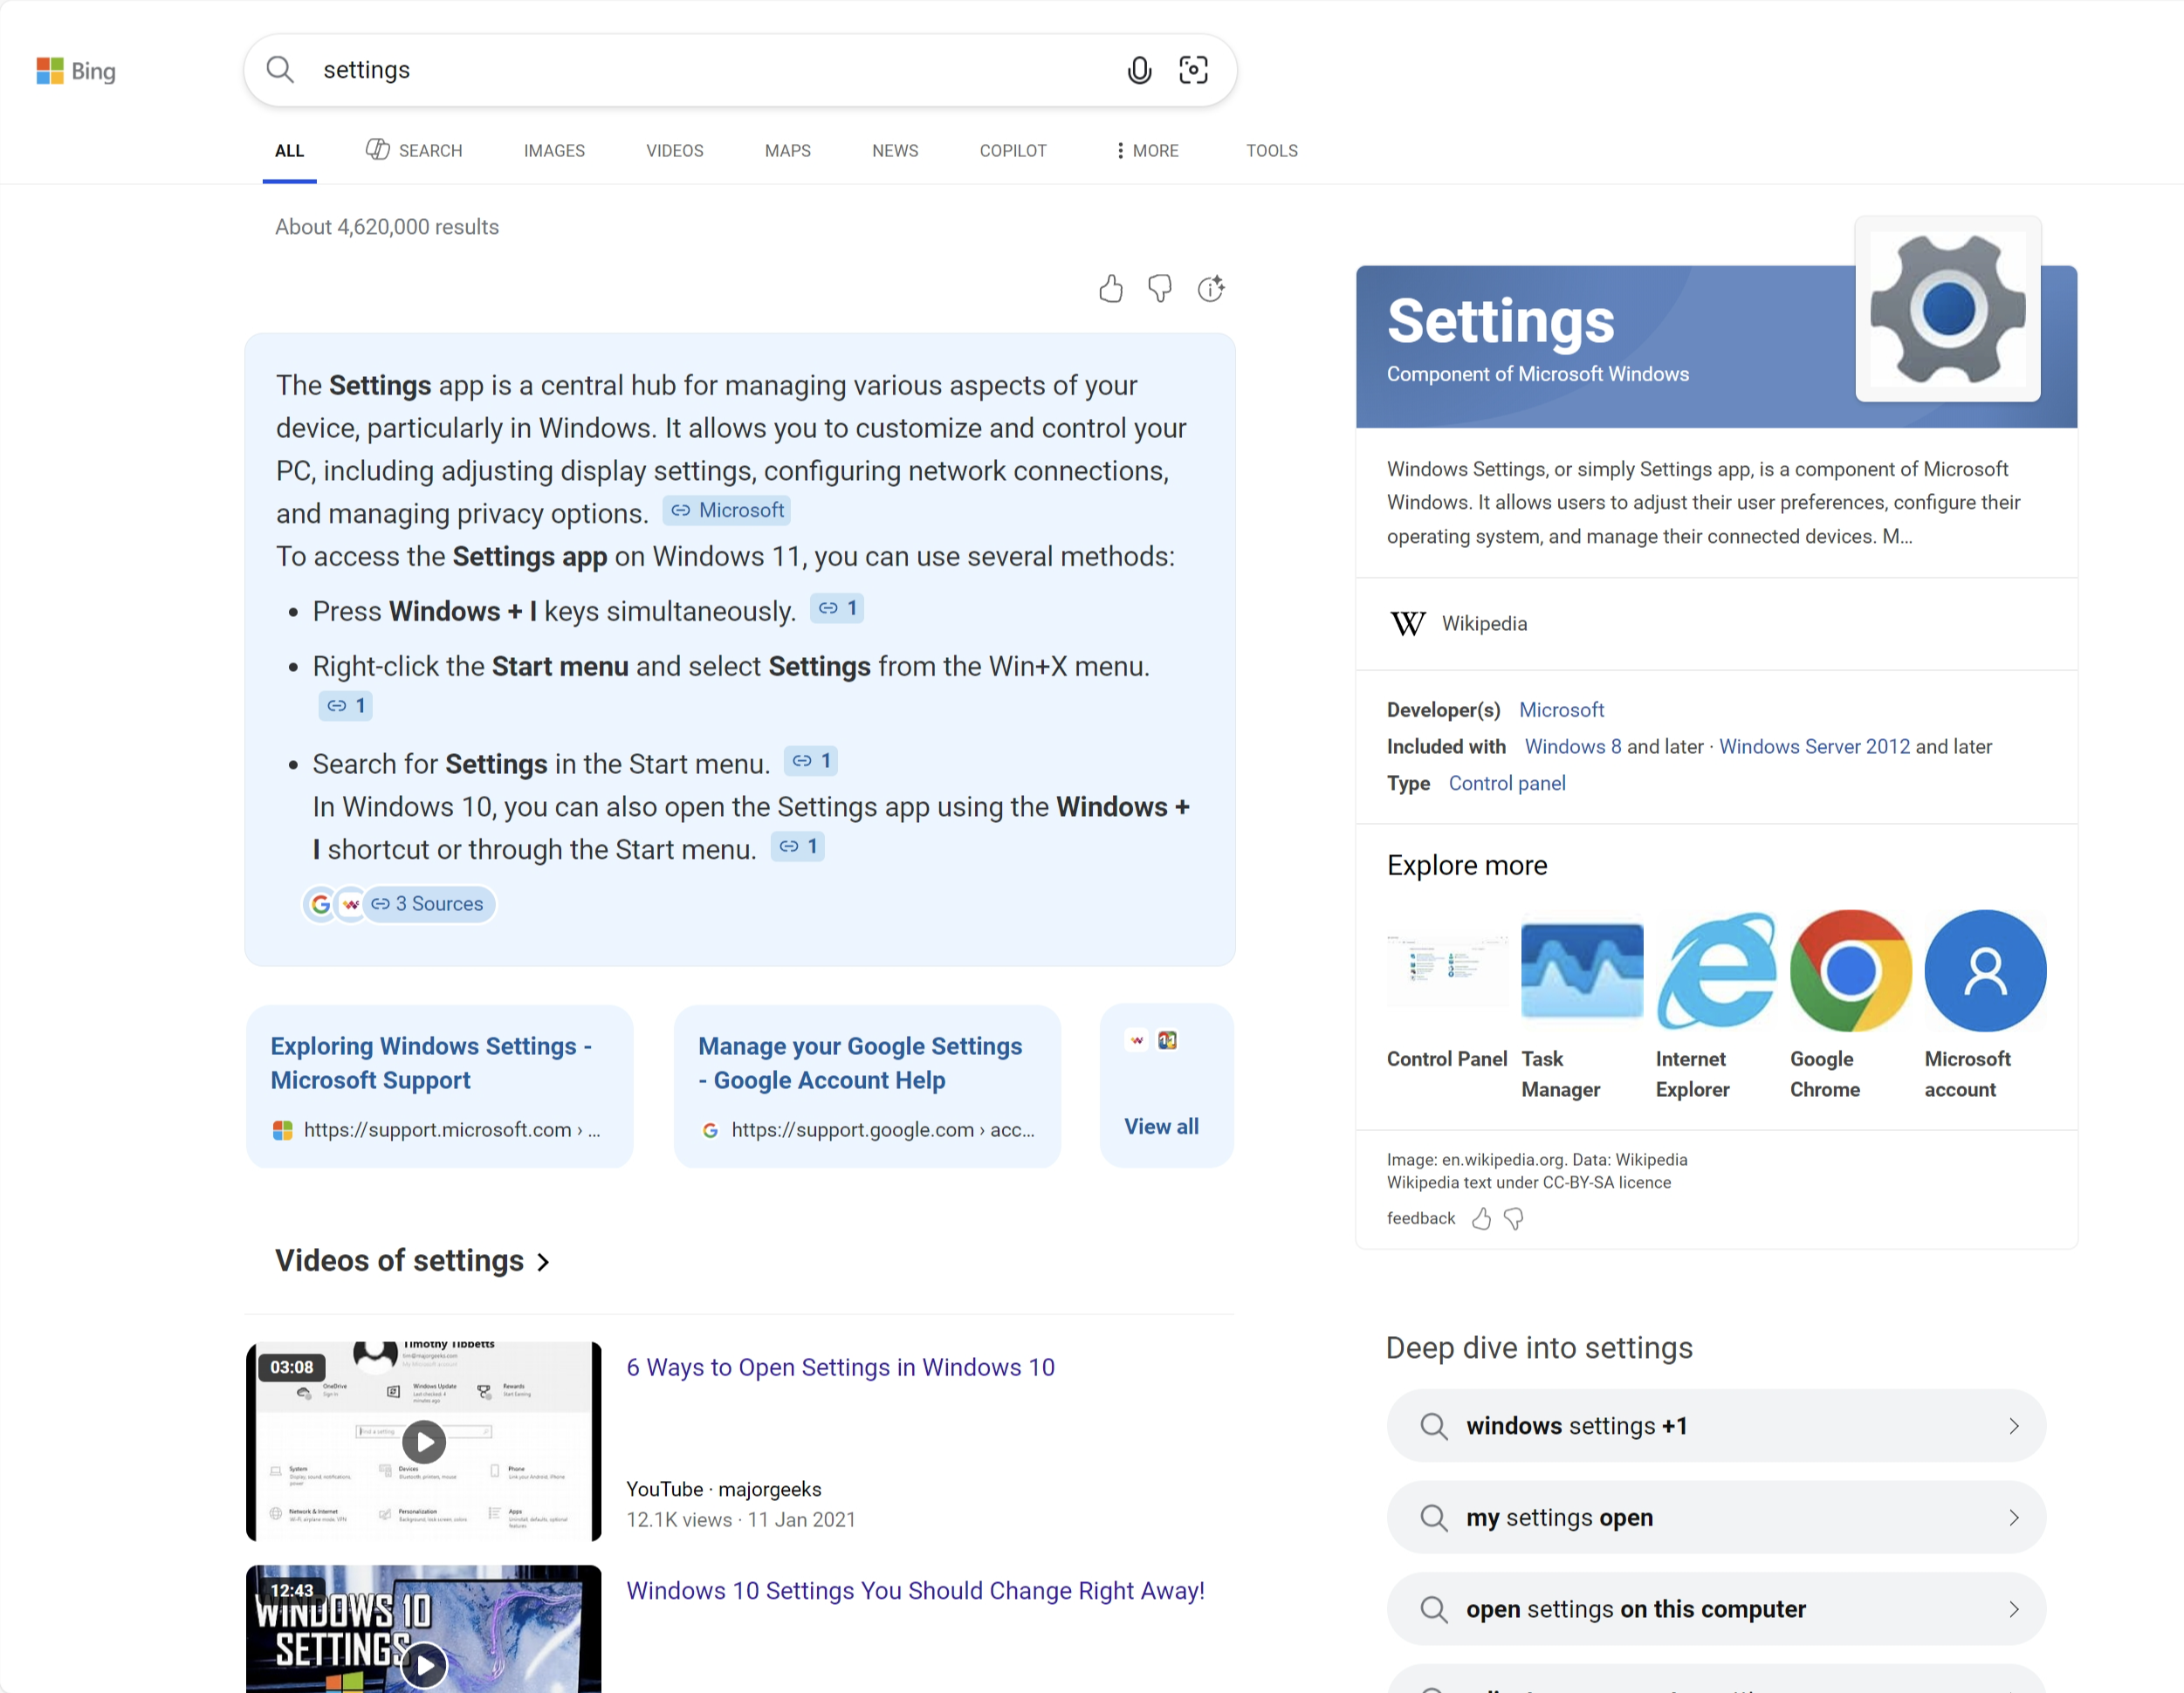This screenshot has width=2184, height=1693.
Task: Click View all sources button
Action: pos(1161,1126)
